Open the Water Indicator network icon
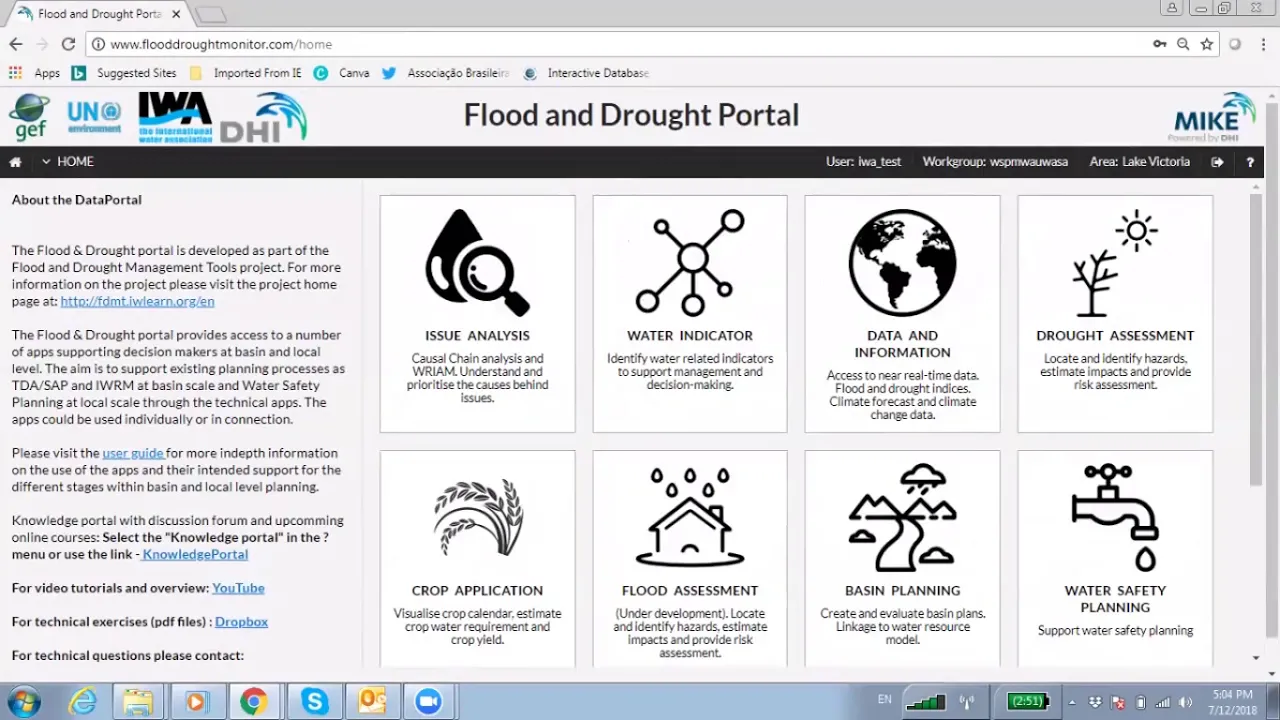Image resolution: width=1280 pixels, height=720 pixels. point(690,262)
